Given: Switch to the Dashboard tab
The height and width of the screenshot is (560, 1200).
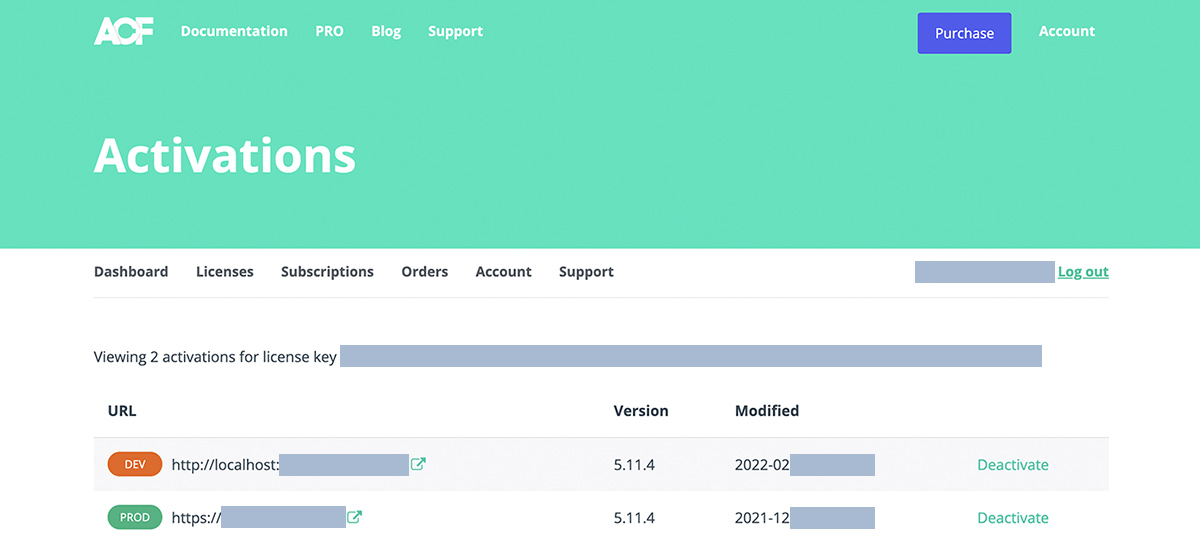Looking at the screenshot, I should click(131, 271).
